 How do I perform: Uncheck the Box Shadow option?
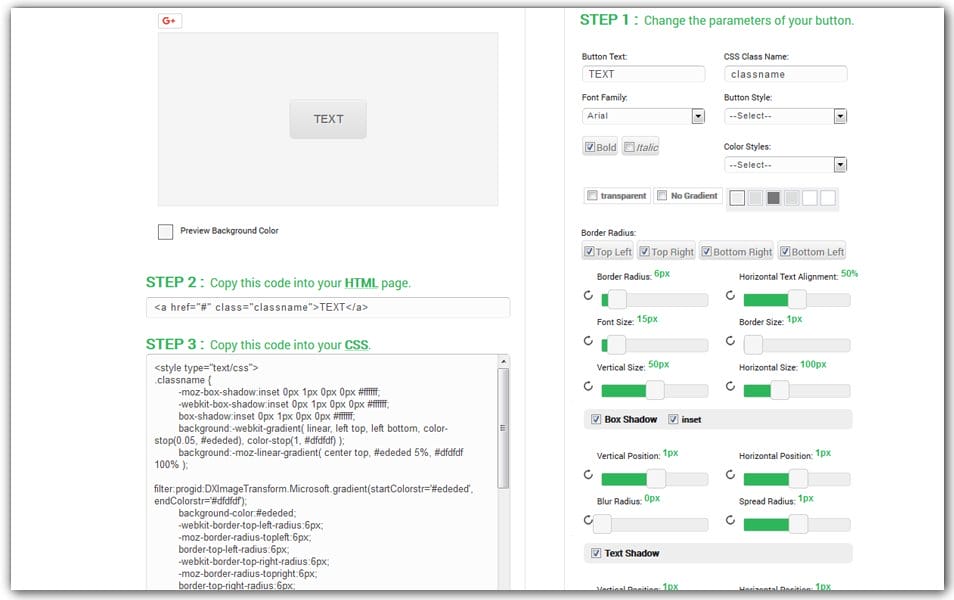(597, 419)
